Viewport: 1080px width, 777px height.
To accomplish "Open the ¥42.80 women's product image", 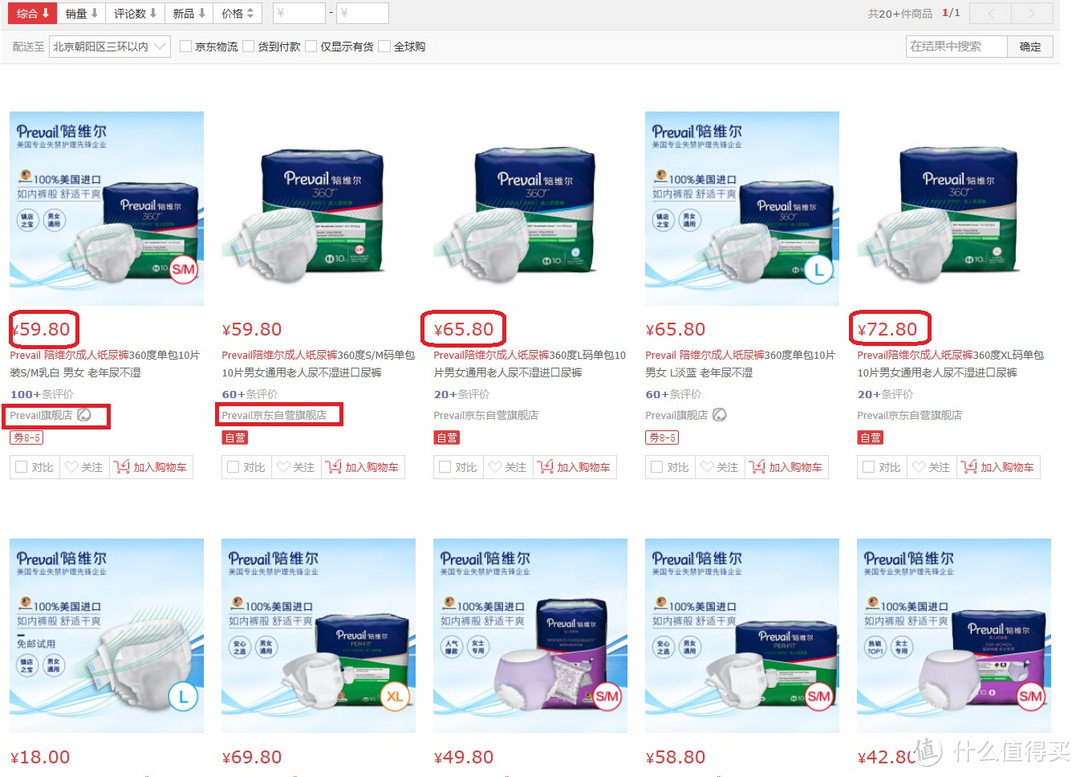I will coord(954,635).
